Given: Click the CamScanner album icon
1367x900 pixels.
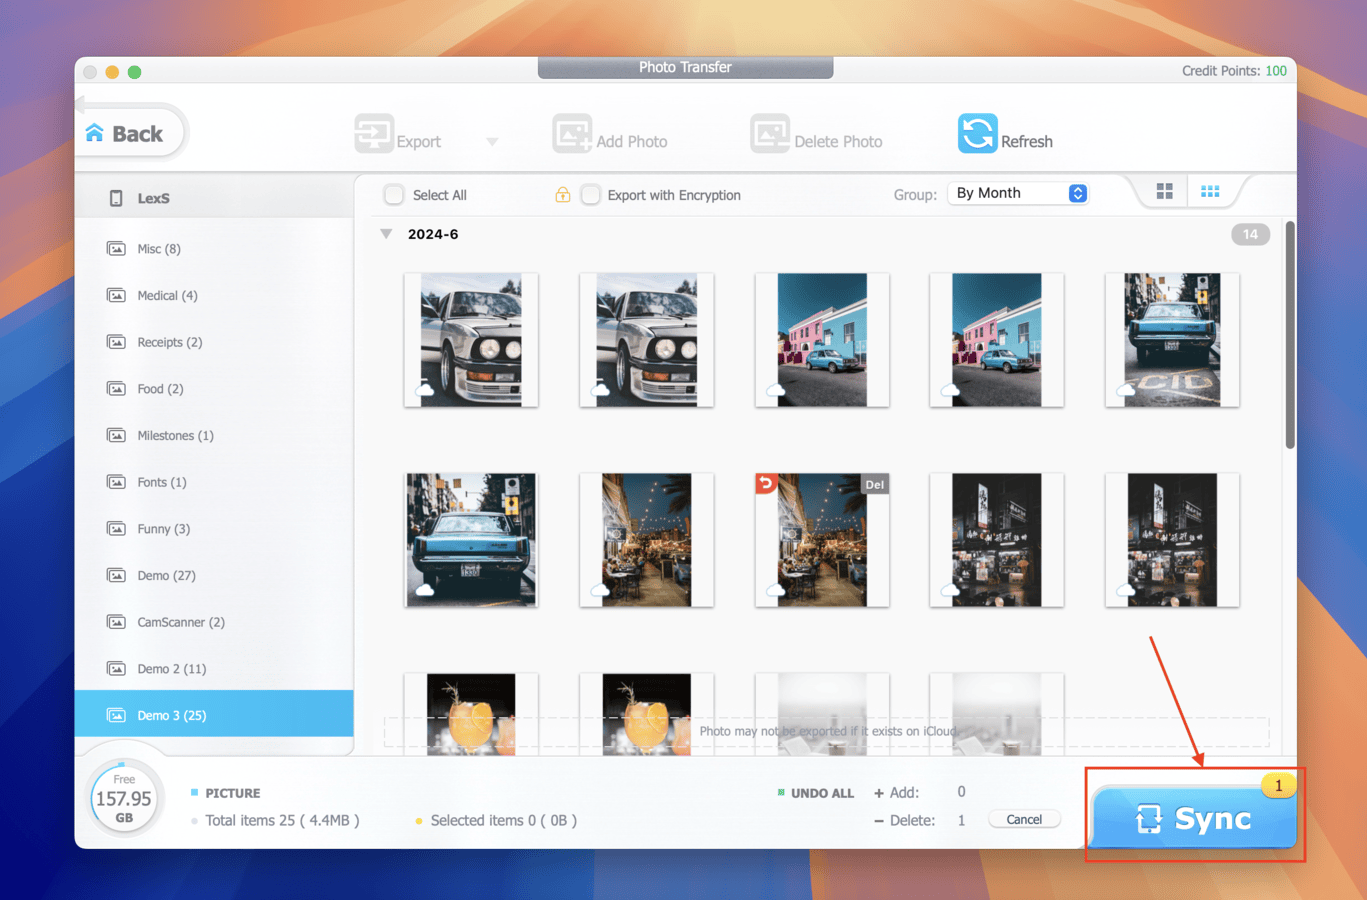Looking at the screenshot, I should coord(116,622).
